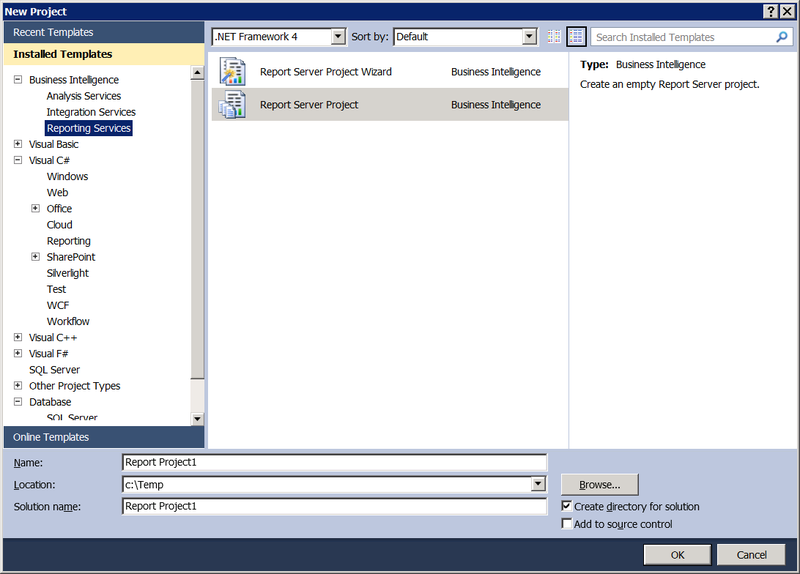Toggle Create directory for solution checkbox
The image size is (800, 574).
pos(566,506)
